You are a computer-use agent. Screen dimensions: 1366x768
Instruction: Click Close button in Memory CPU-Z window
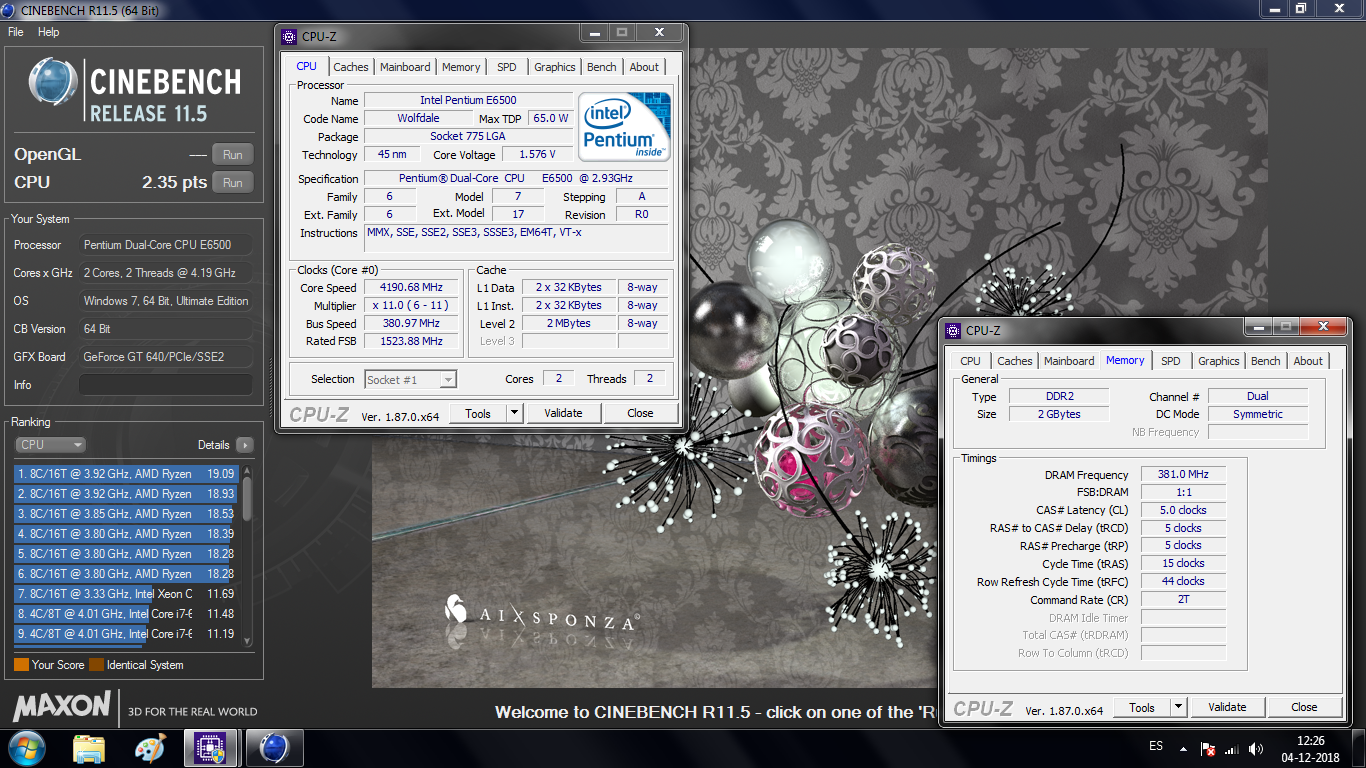[1304, 707]
